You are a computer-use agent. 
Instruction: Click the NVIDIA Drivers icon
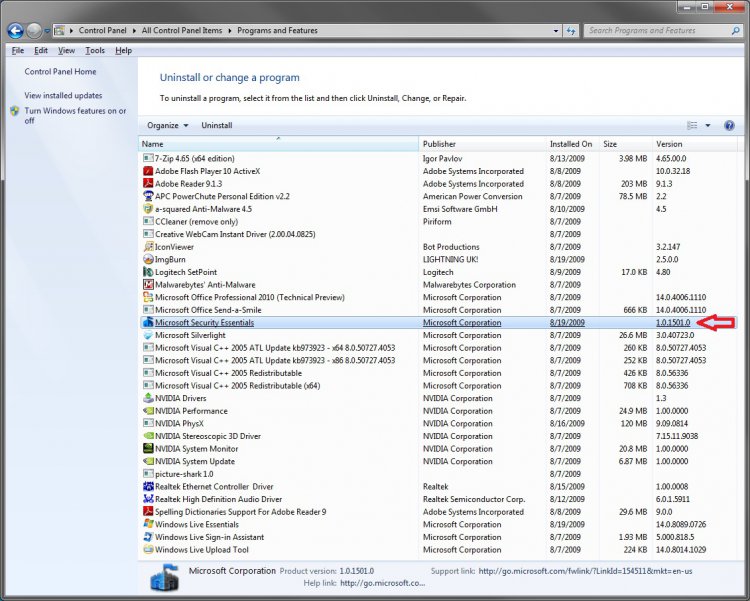[148, 398]
